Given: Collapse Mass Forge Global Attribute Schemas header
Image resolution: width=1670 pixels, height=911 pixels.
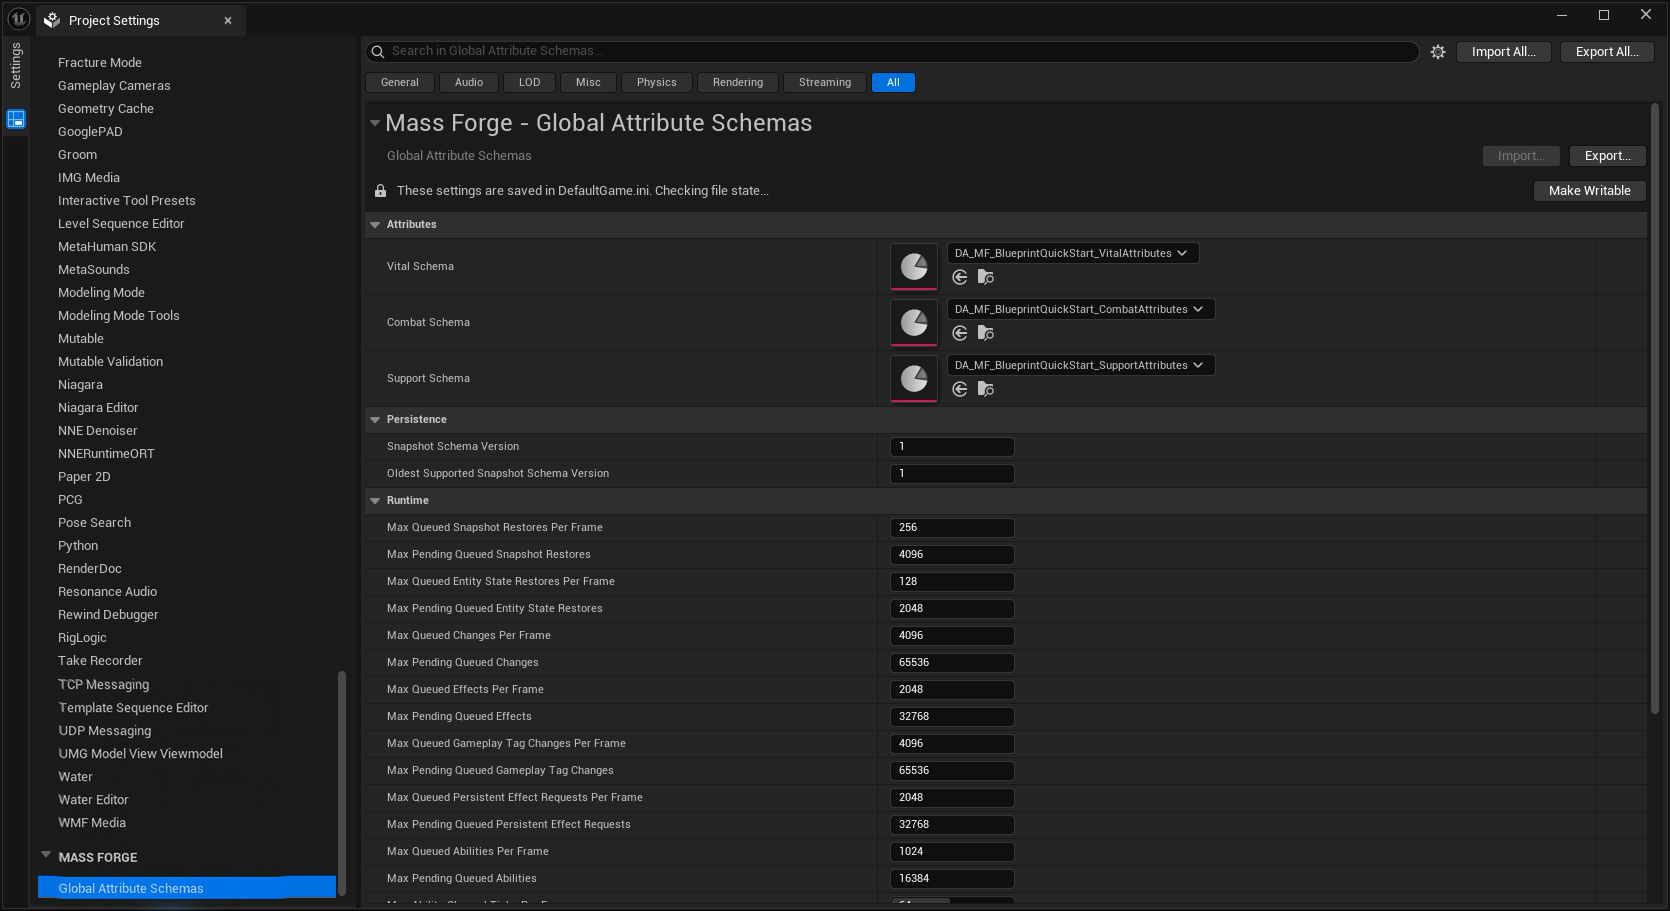Looking at the screenshot, I should [x=375, y=123].
